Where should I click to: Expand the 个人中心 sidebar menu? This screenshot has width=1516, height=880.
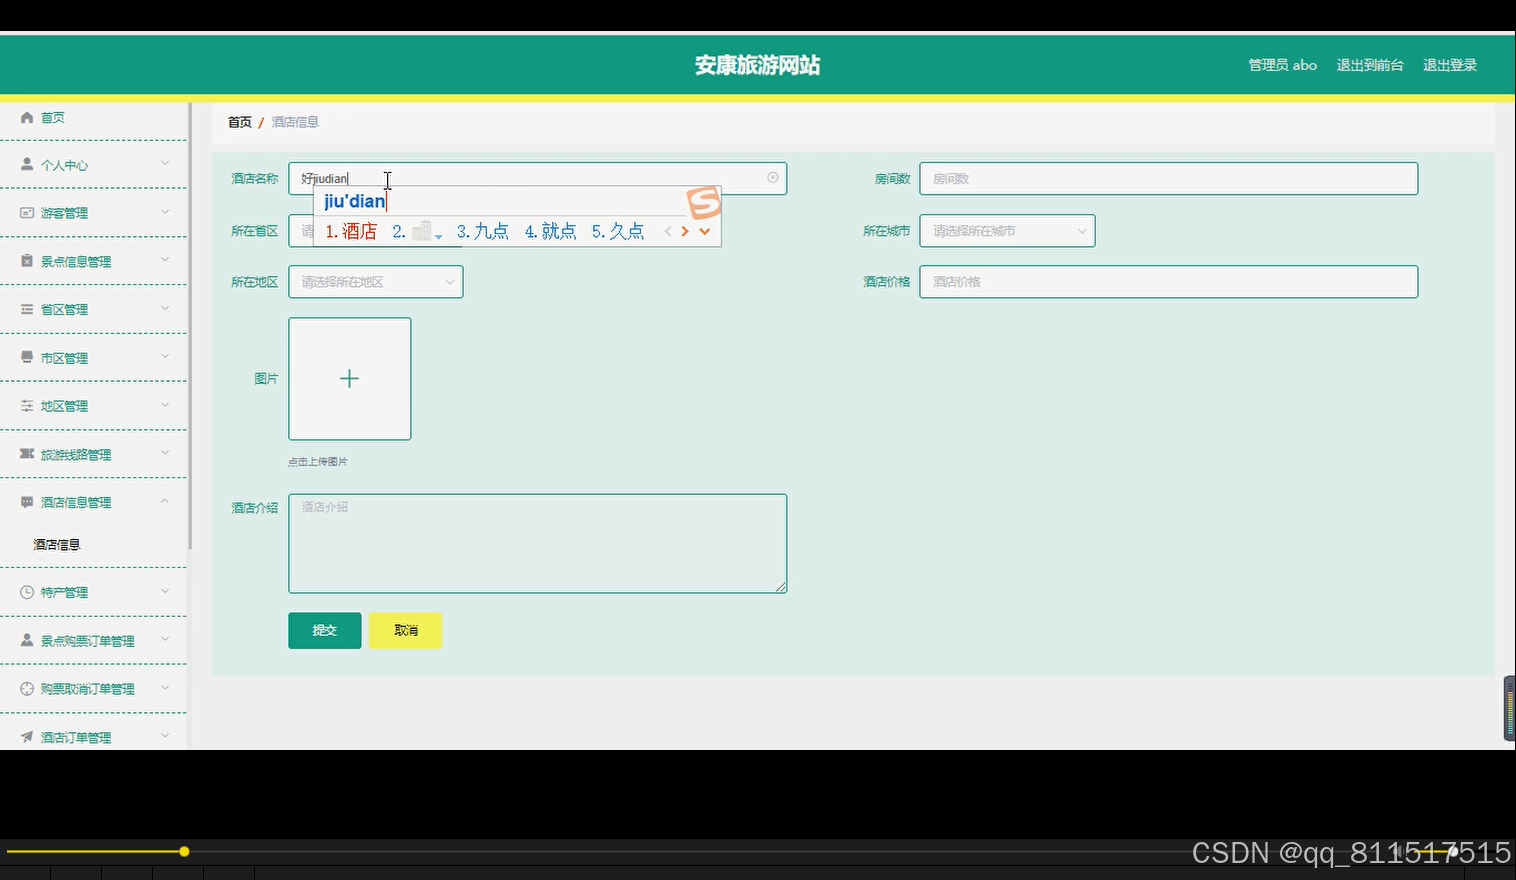[x=165, y=162]
